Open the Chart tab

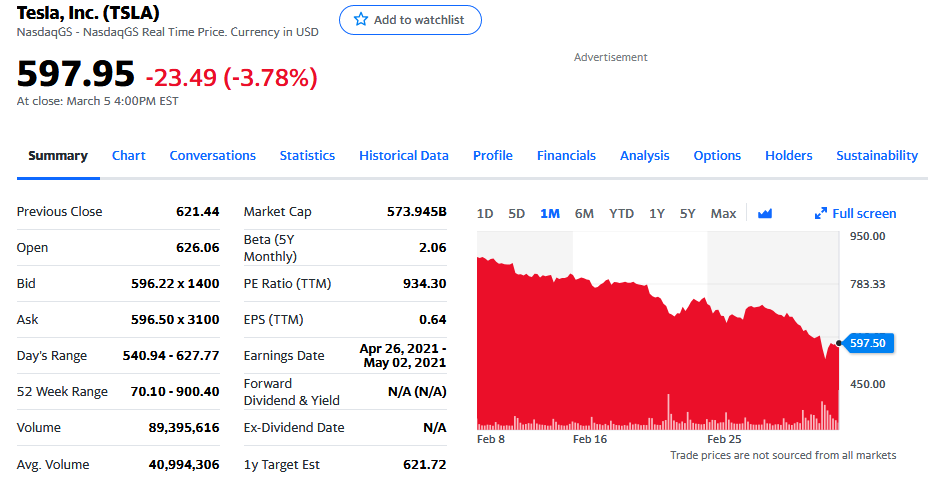pyautogui.click(x=128, y=155)
